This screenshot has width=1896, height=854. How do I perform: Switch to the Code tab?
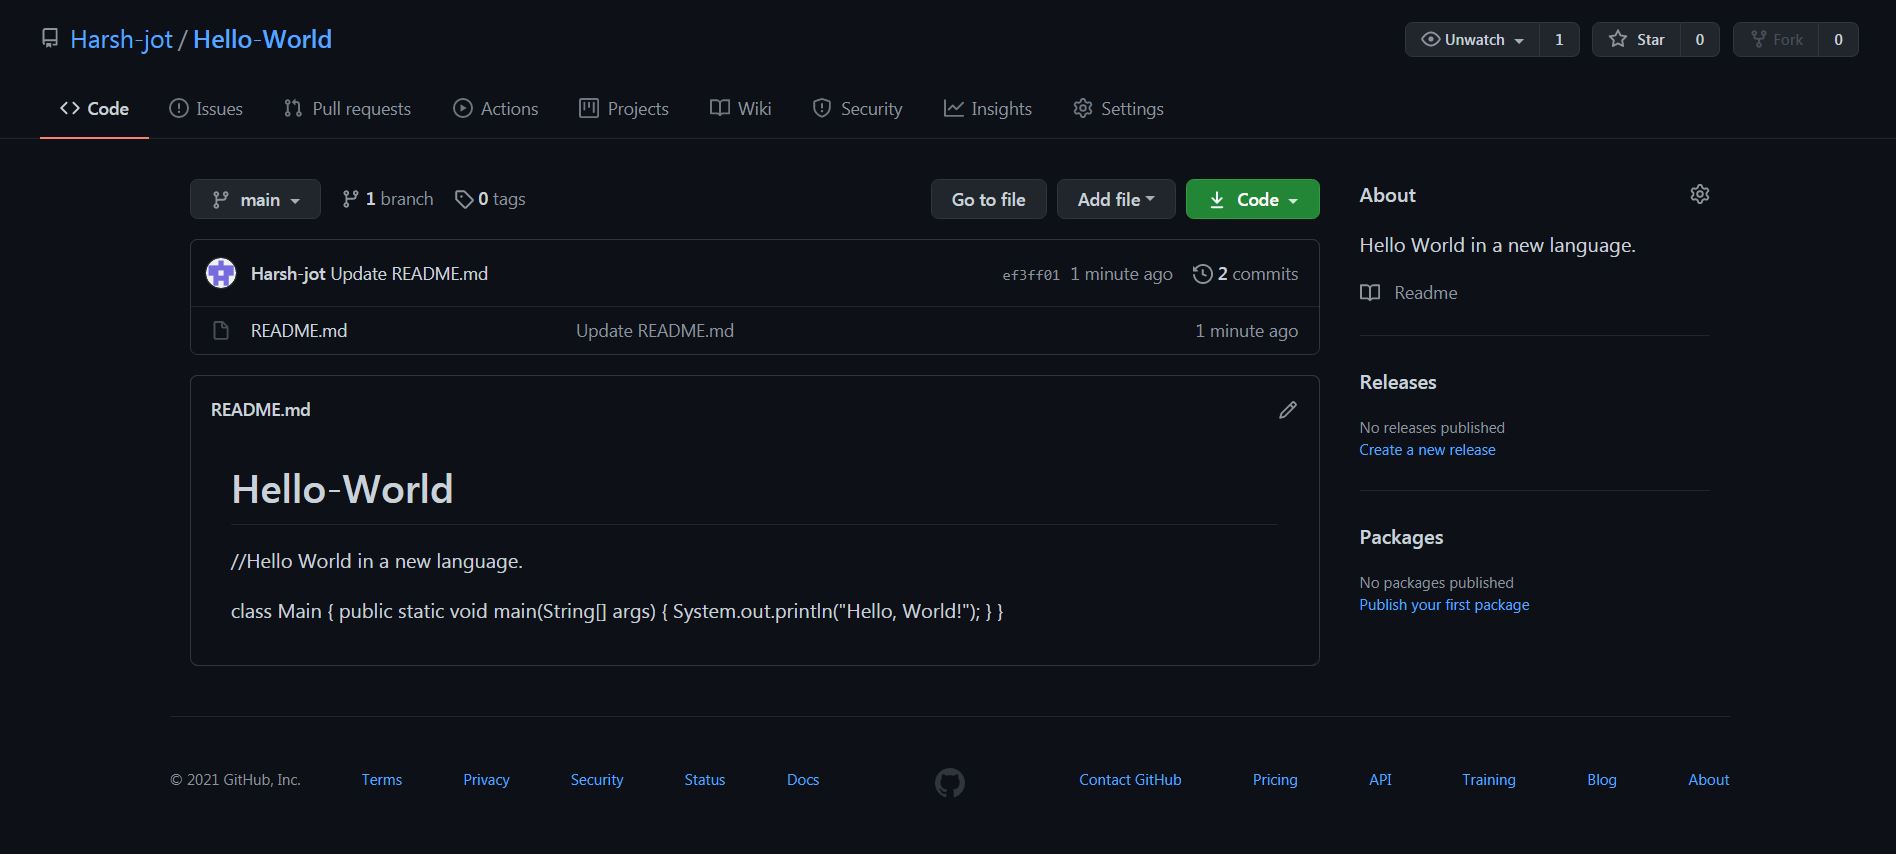[94, 108]
